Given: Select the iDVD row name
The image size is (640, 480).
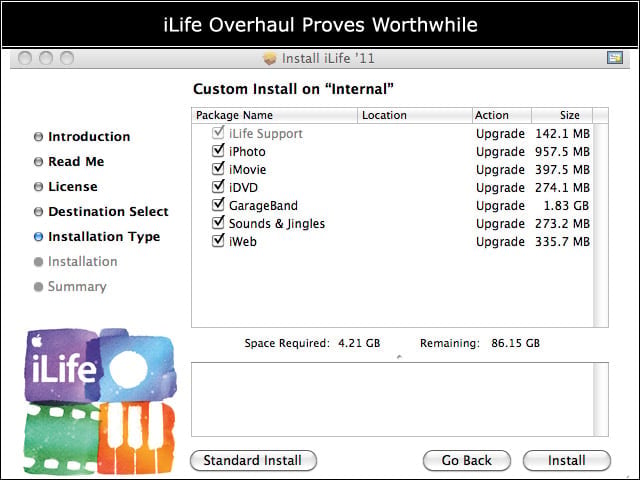Looking at the screenshot, I should pyautogui.click(x=244, y=188).
